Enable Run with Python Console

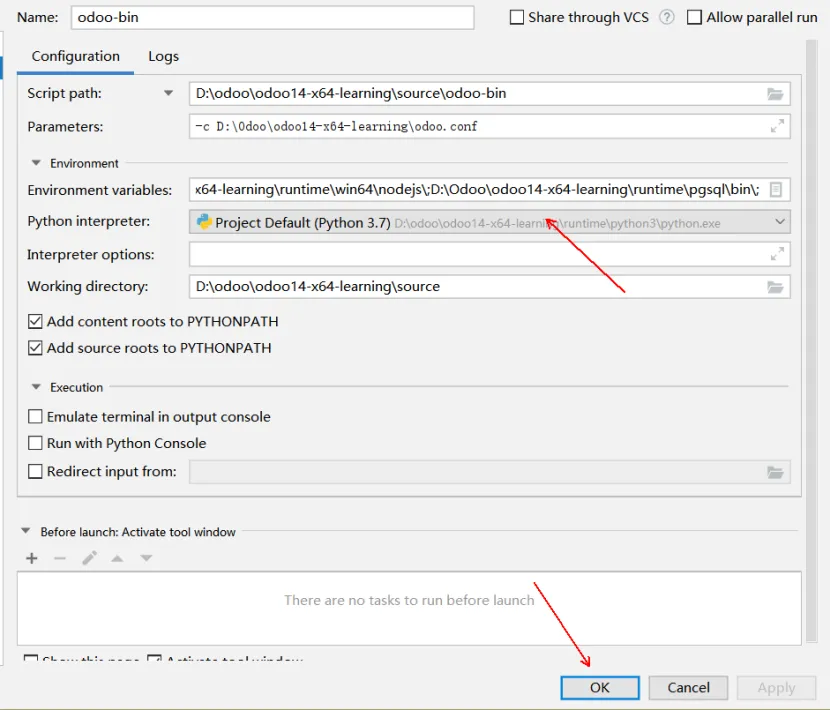coord(35,443)
